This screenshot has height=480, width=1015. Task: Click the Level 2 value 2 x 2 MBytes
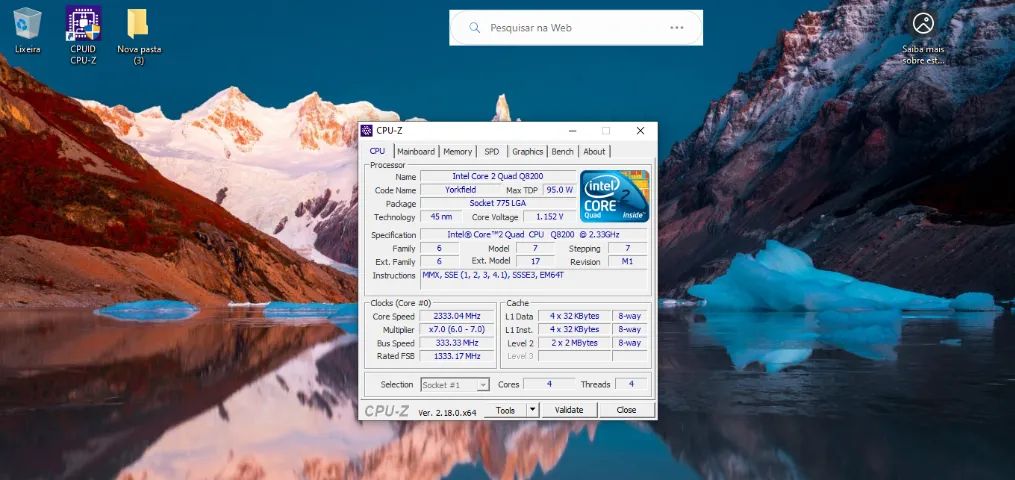point(575,344)
